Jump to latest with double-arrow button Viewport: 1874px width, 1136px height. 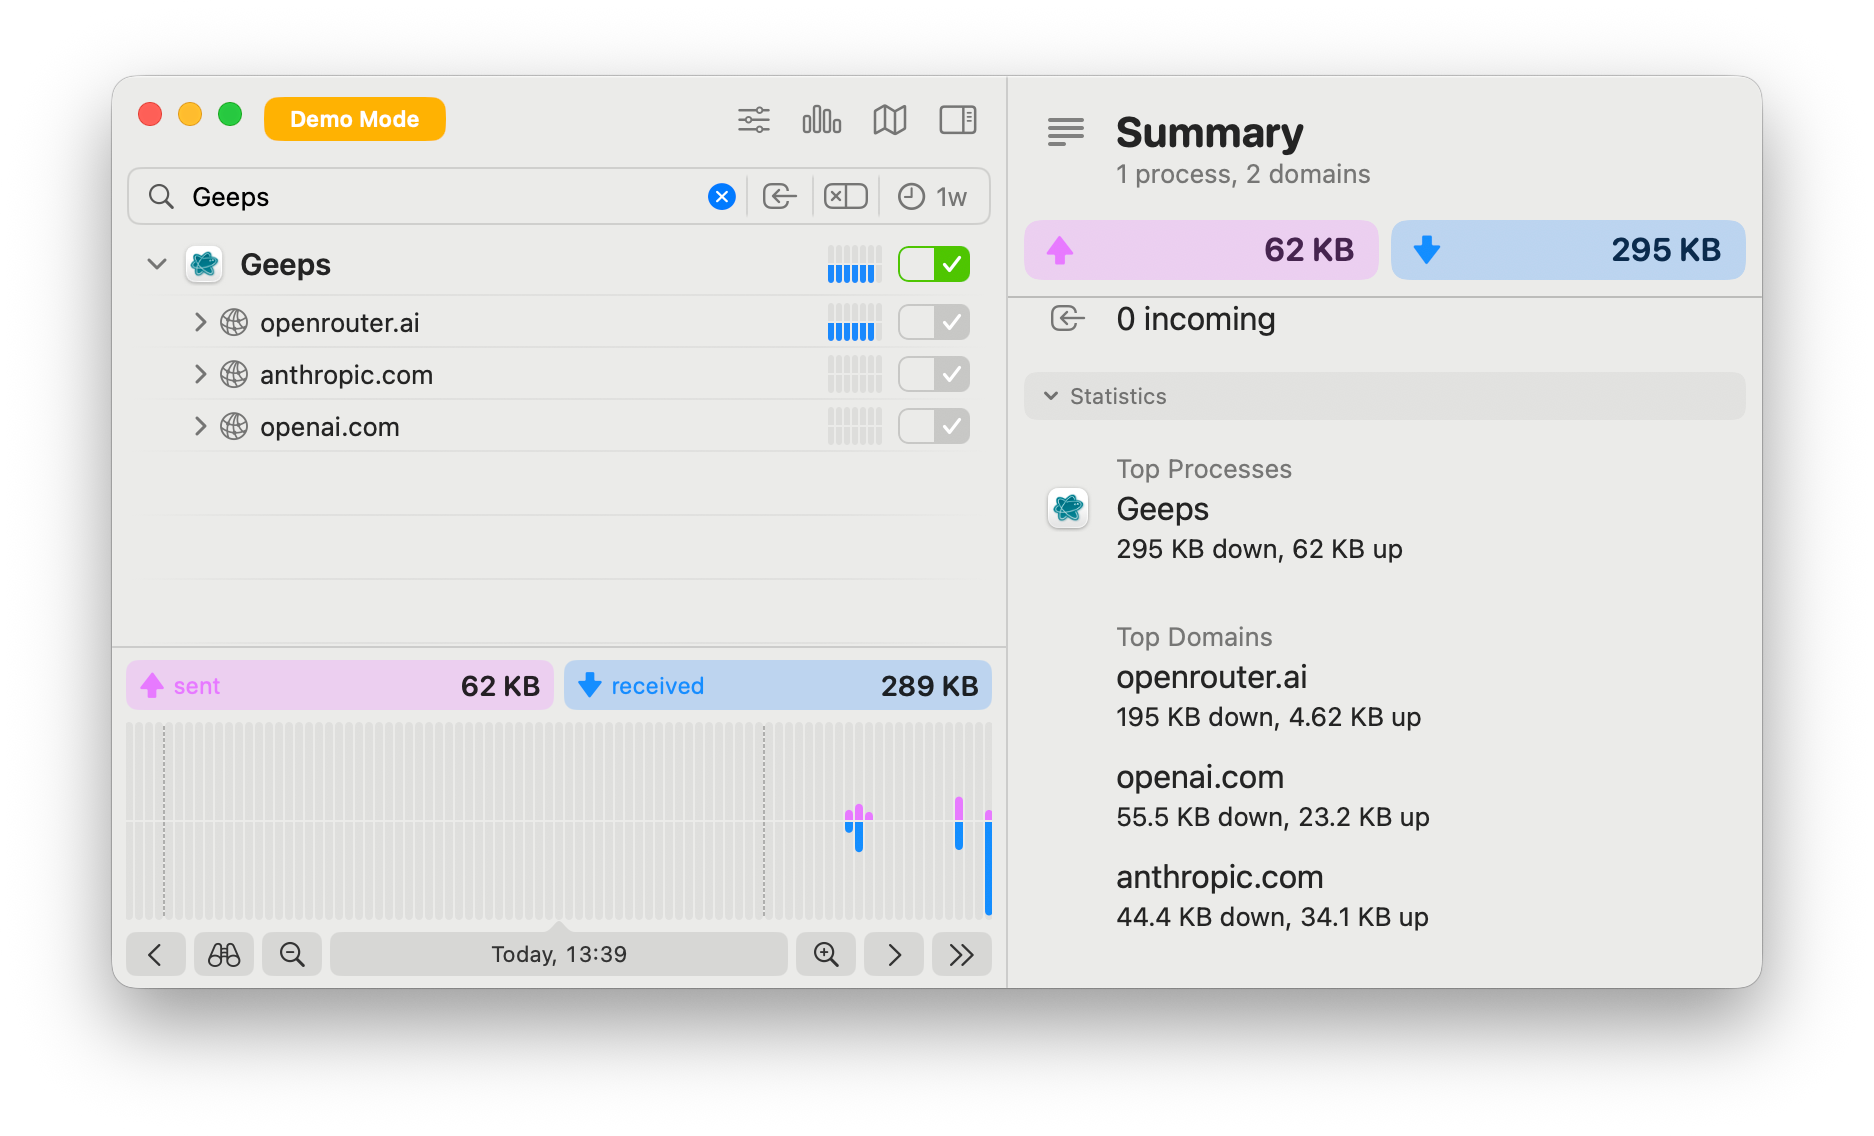(x=961, y=955)
